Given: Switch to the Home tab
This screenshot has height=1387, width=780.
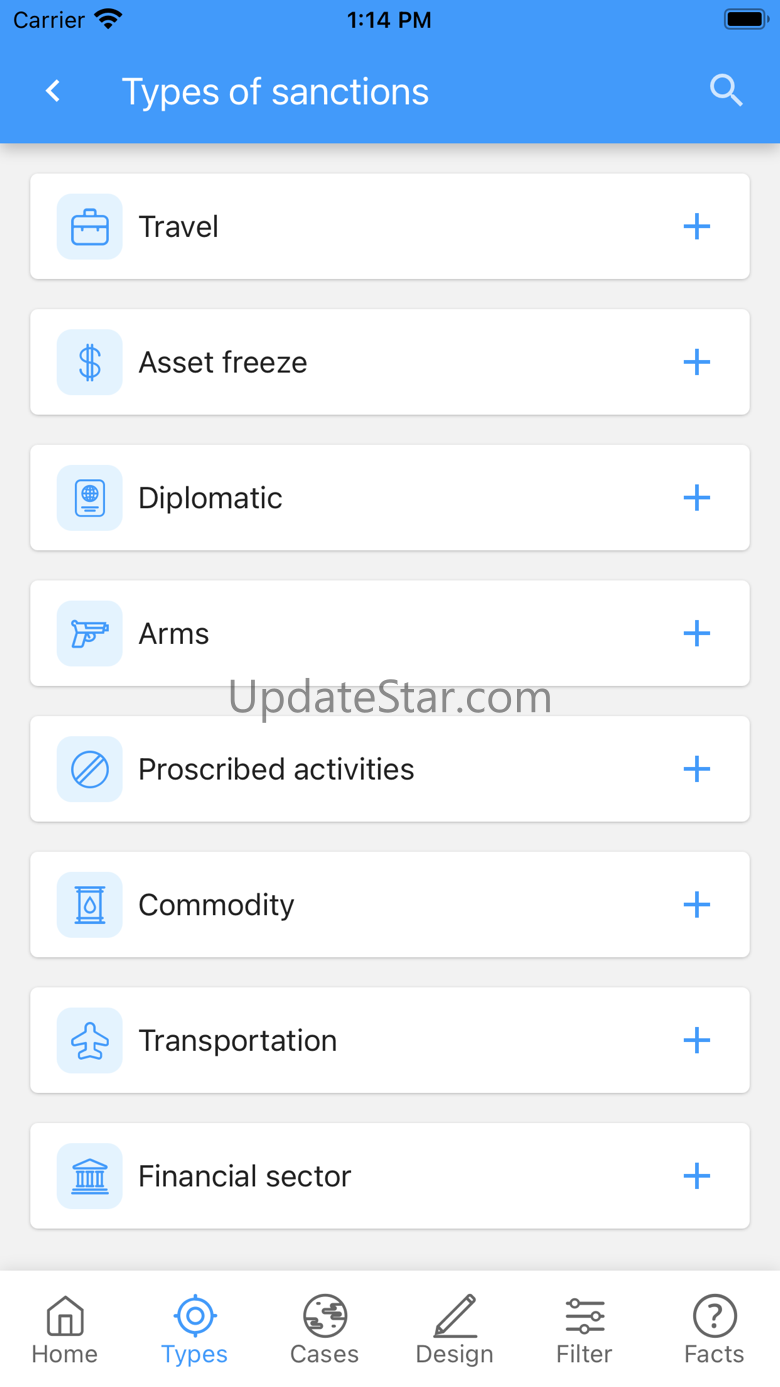Looking at the screenshot, I should [65, 1329].
